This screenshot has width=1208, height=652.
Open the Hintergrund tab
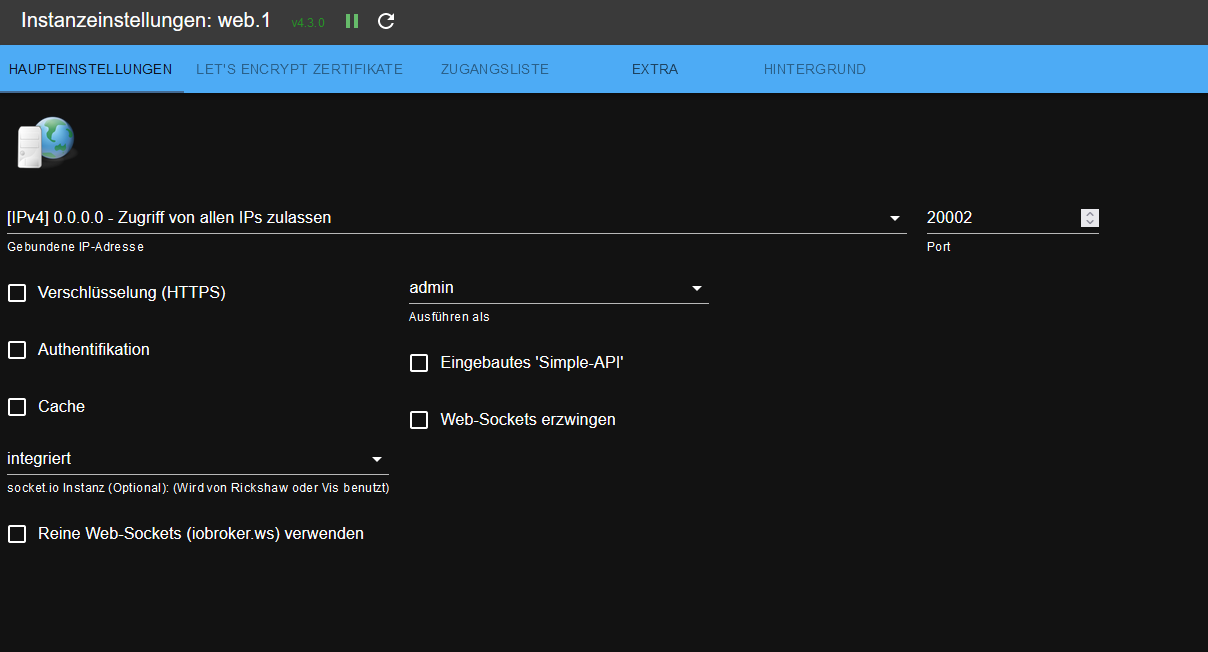point(815,70)
